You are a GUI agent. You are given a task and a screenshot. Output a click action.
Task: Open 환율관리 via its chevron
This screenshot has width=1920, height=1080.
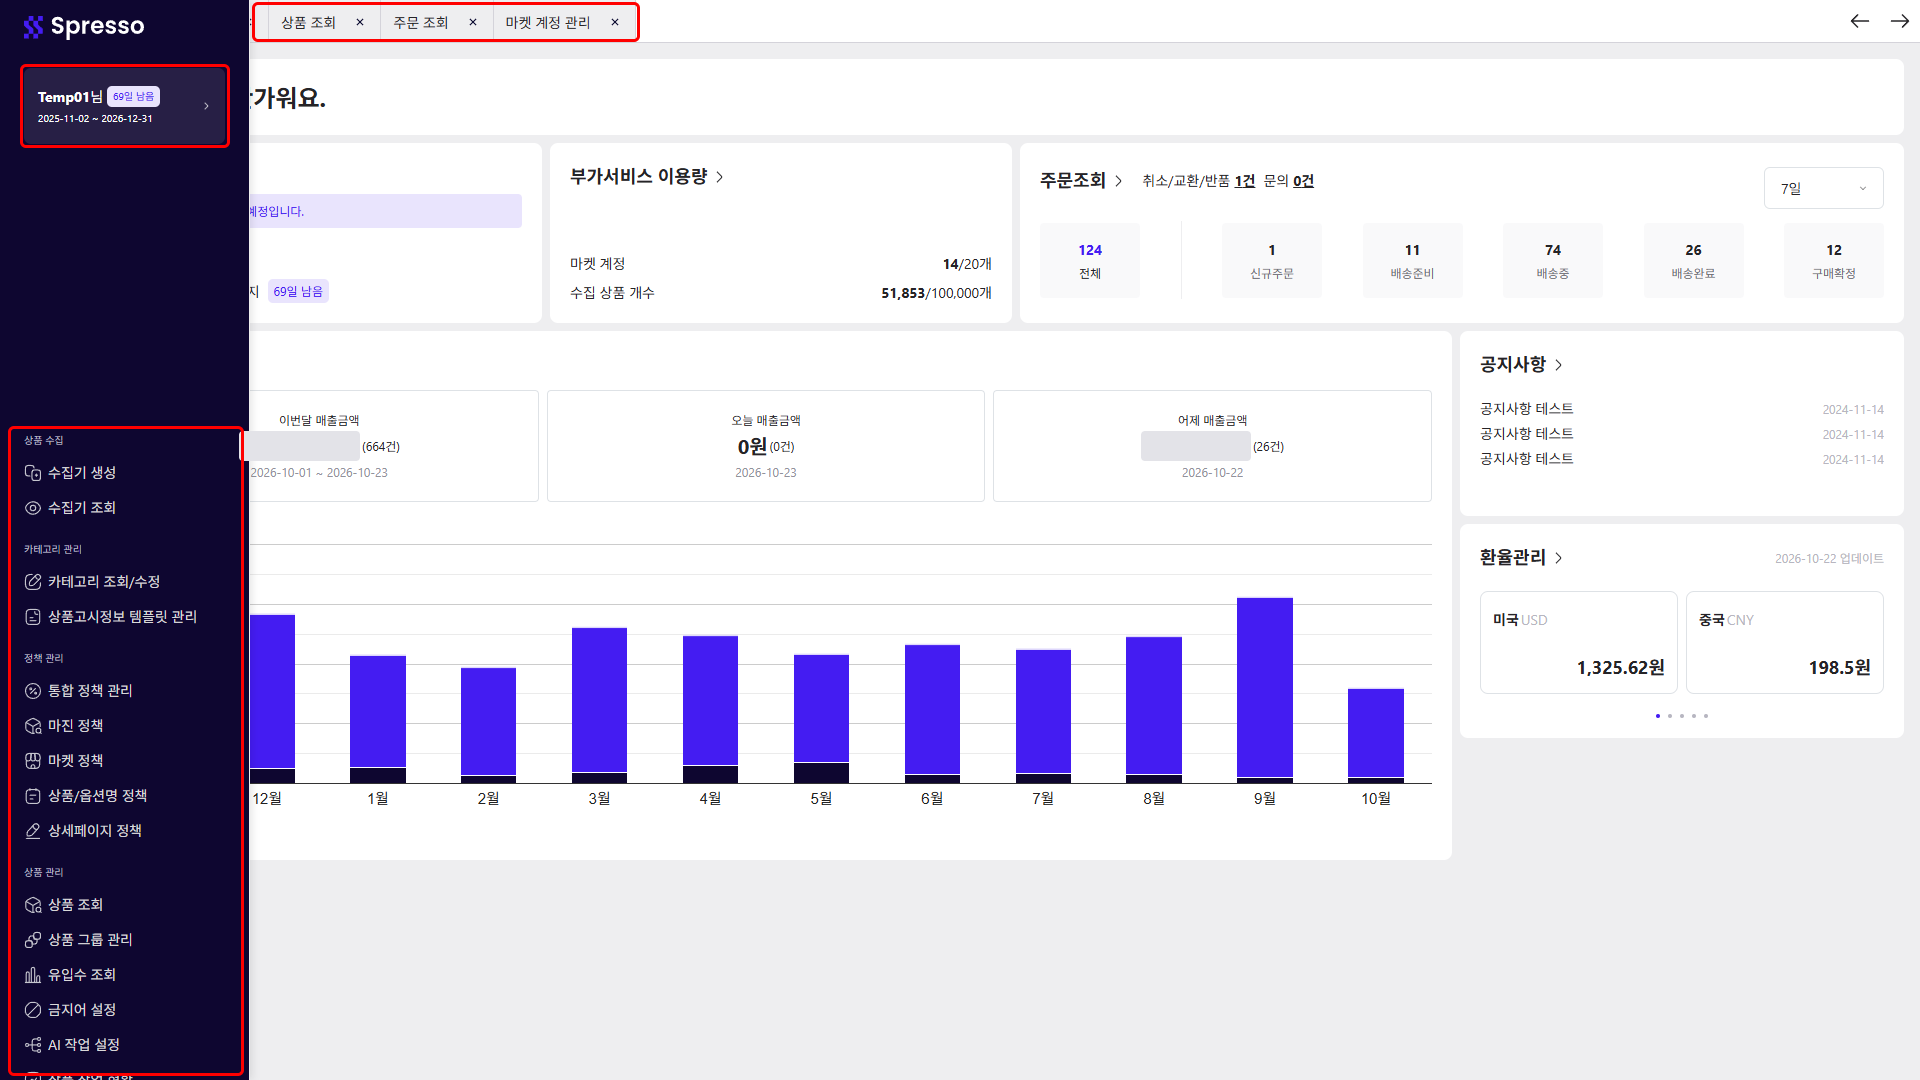1558,558
